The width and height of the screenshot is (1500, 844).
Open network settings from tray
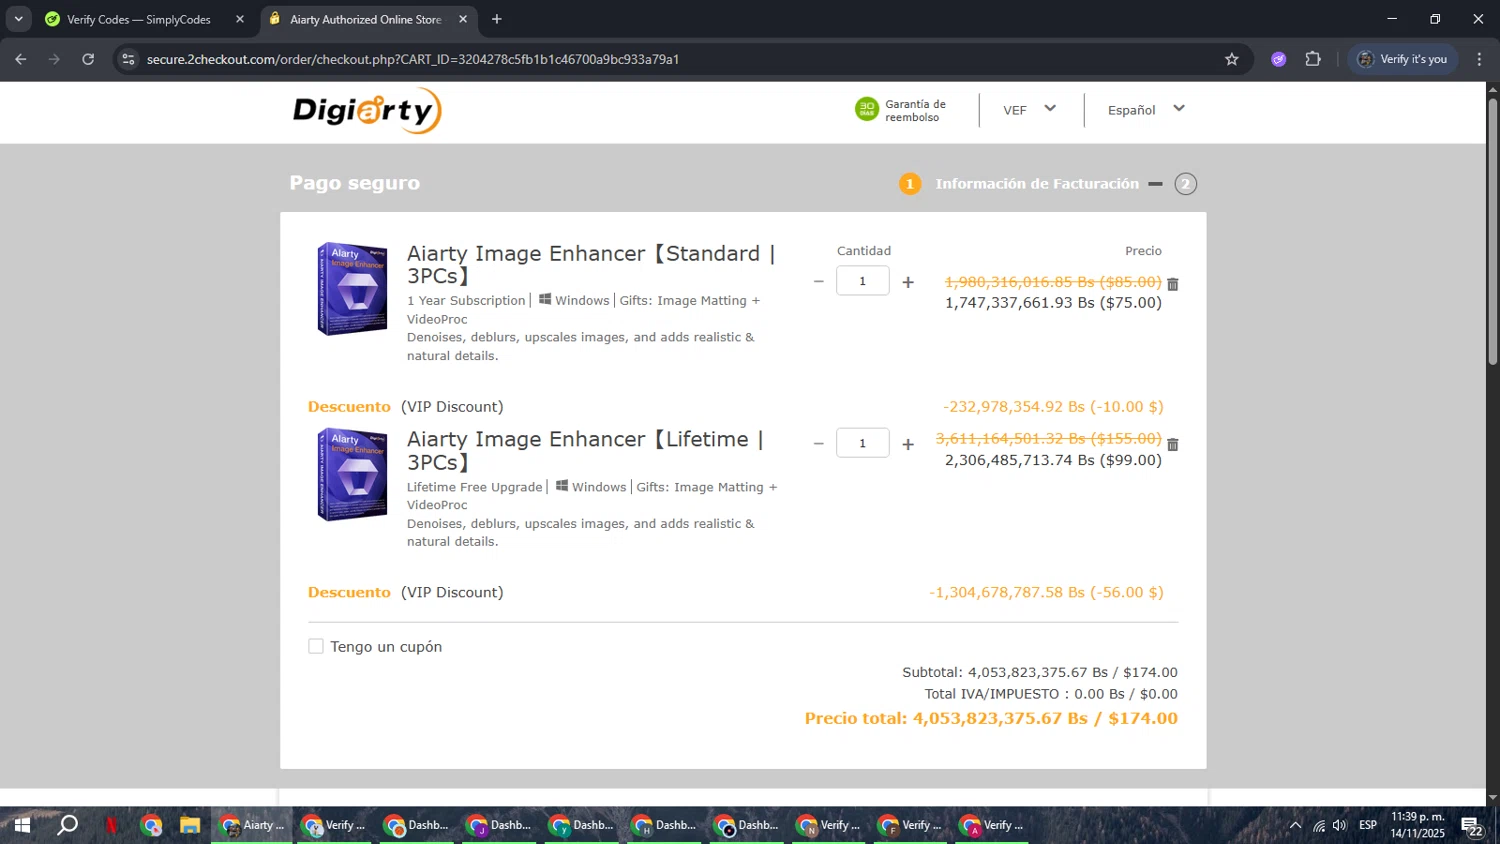1319,825
